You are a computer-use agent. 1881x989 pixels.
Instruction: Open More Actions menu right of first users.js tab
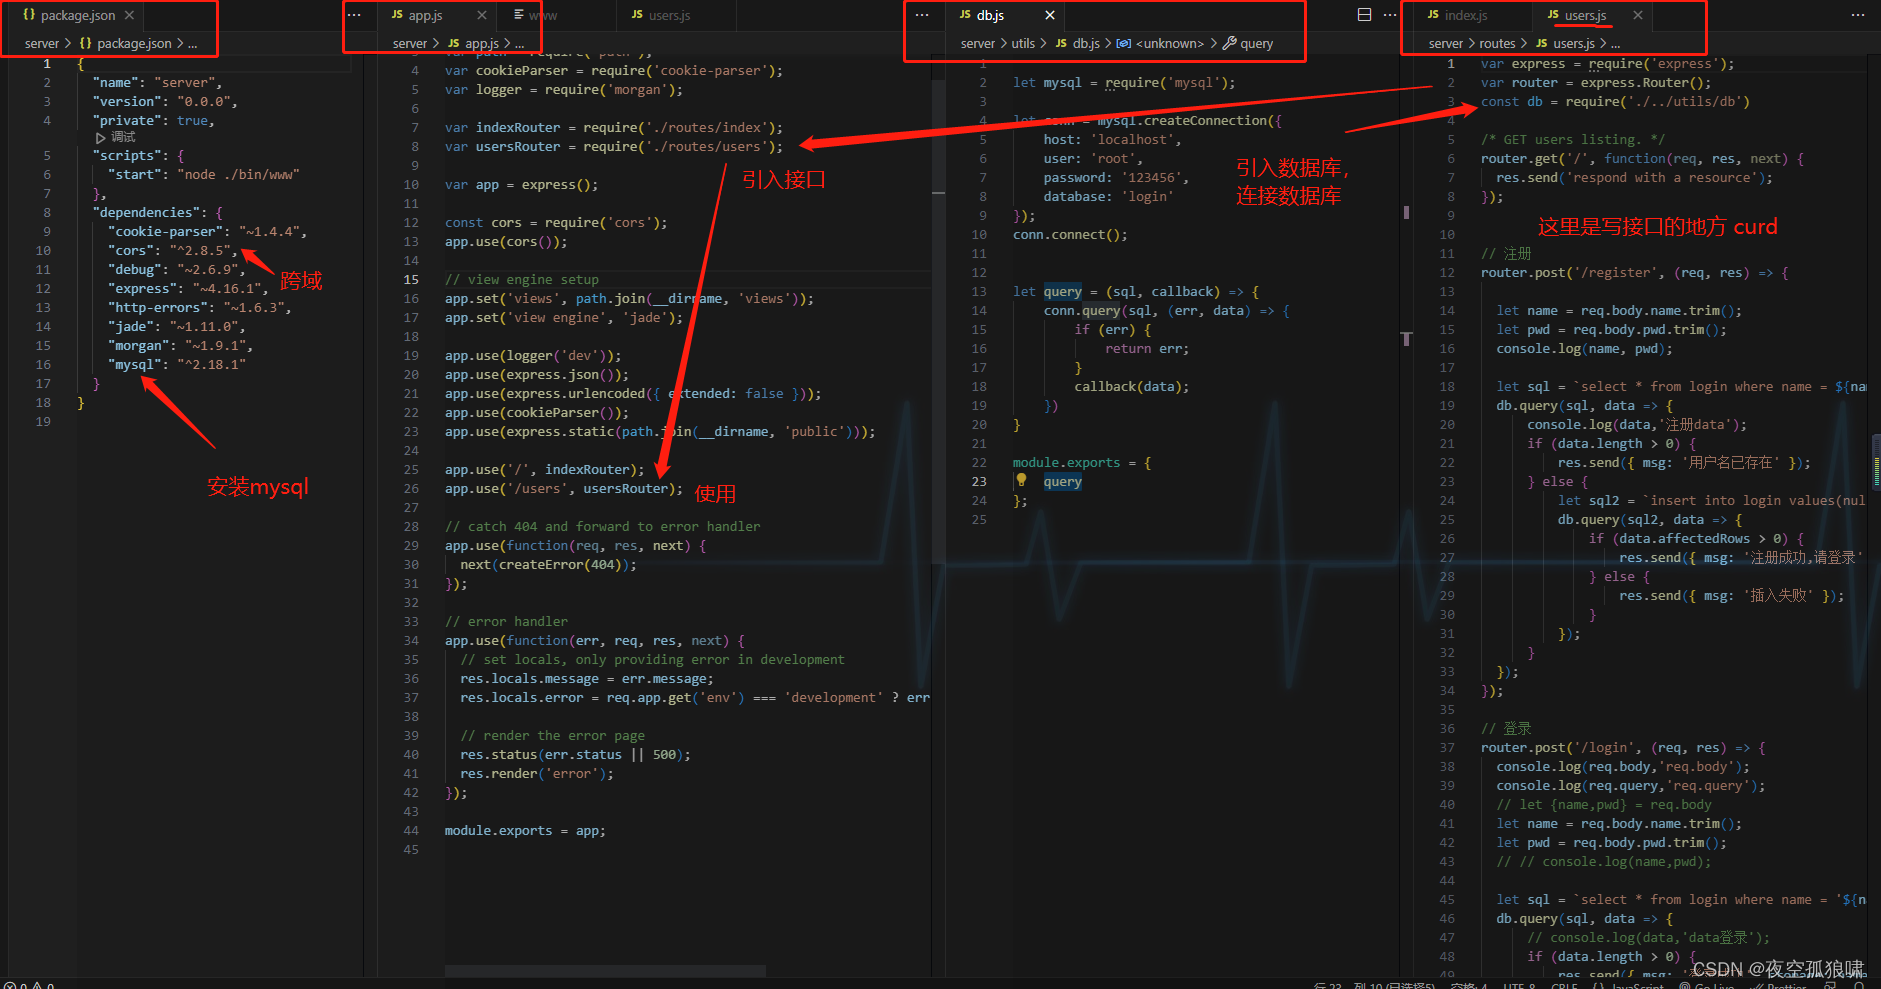(x=922, y=15)
